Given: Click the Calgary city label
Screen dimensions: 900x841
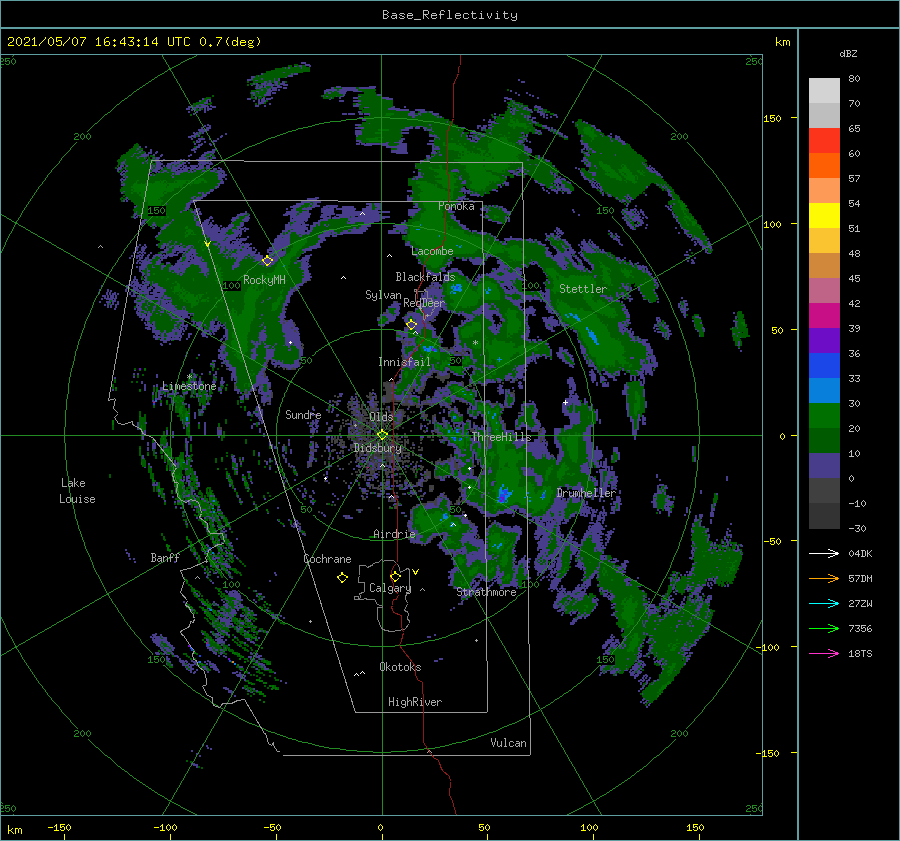Looking at the screenshot, I should [x=390, y=588].
